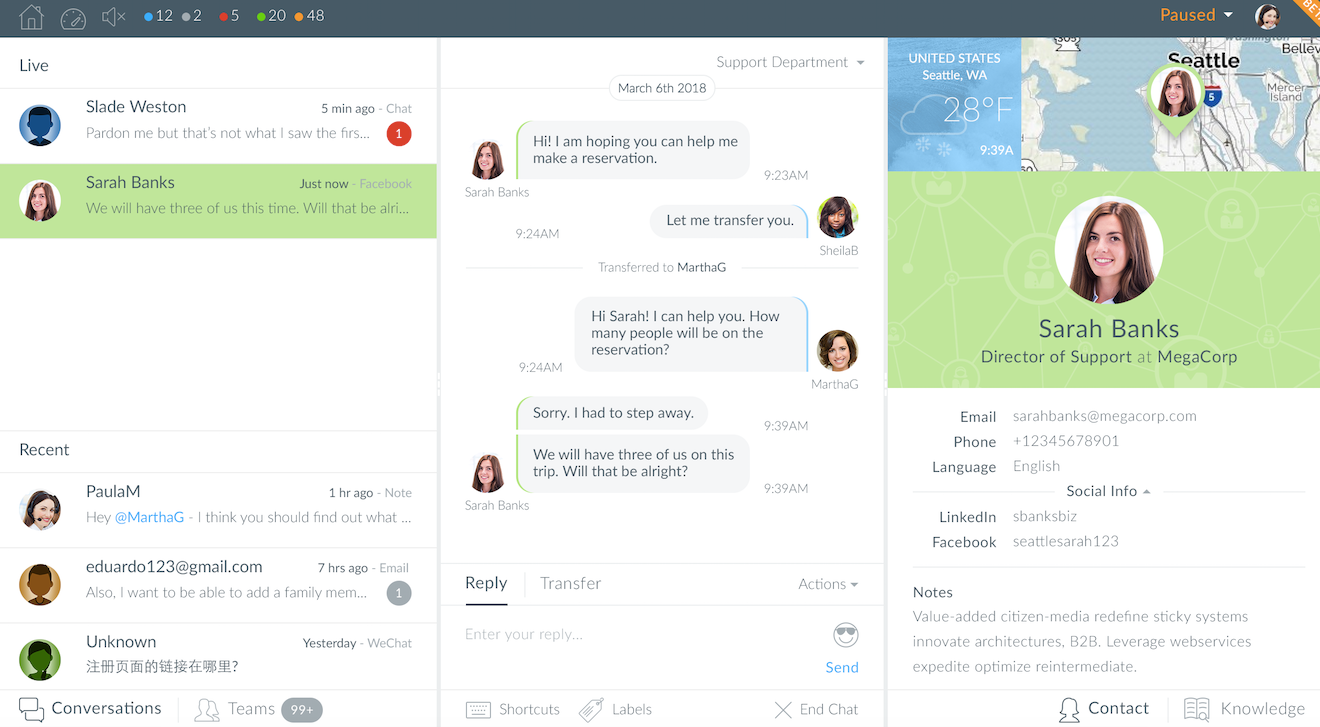Open user profile avatar in top bar
The width and height of the screenshot is (1320, 727).
(x=1267, y=16)
